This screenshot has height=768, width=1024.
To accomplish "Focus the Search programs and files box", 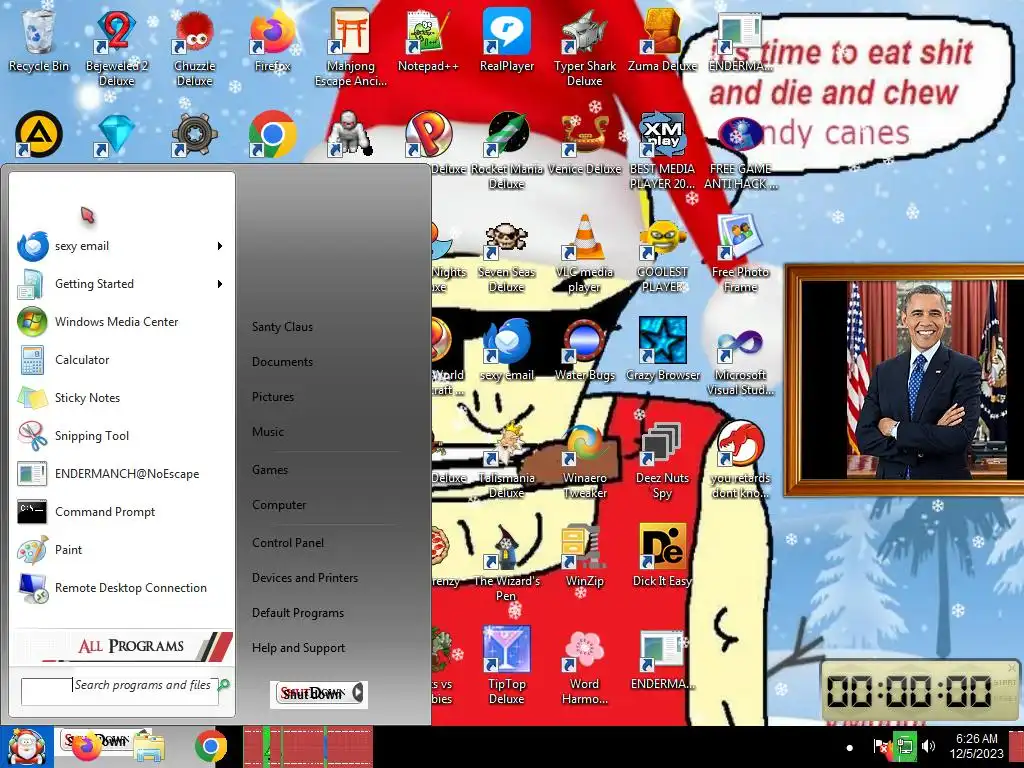I will [120, 691].
